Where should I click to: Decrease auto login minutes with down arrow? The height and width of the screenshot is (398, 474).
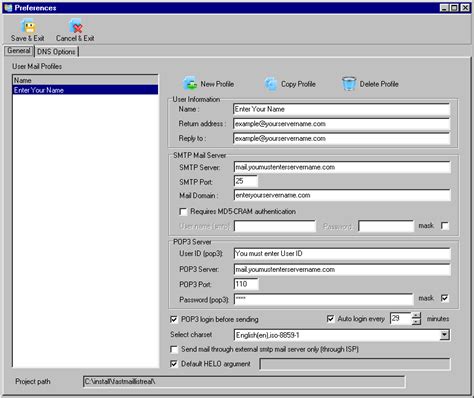(x=416, y=322)
